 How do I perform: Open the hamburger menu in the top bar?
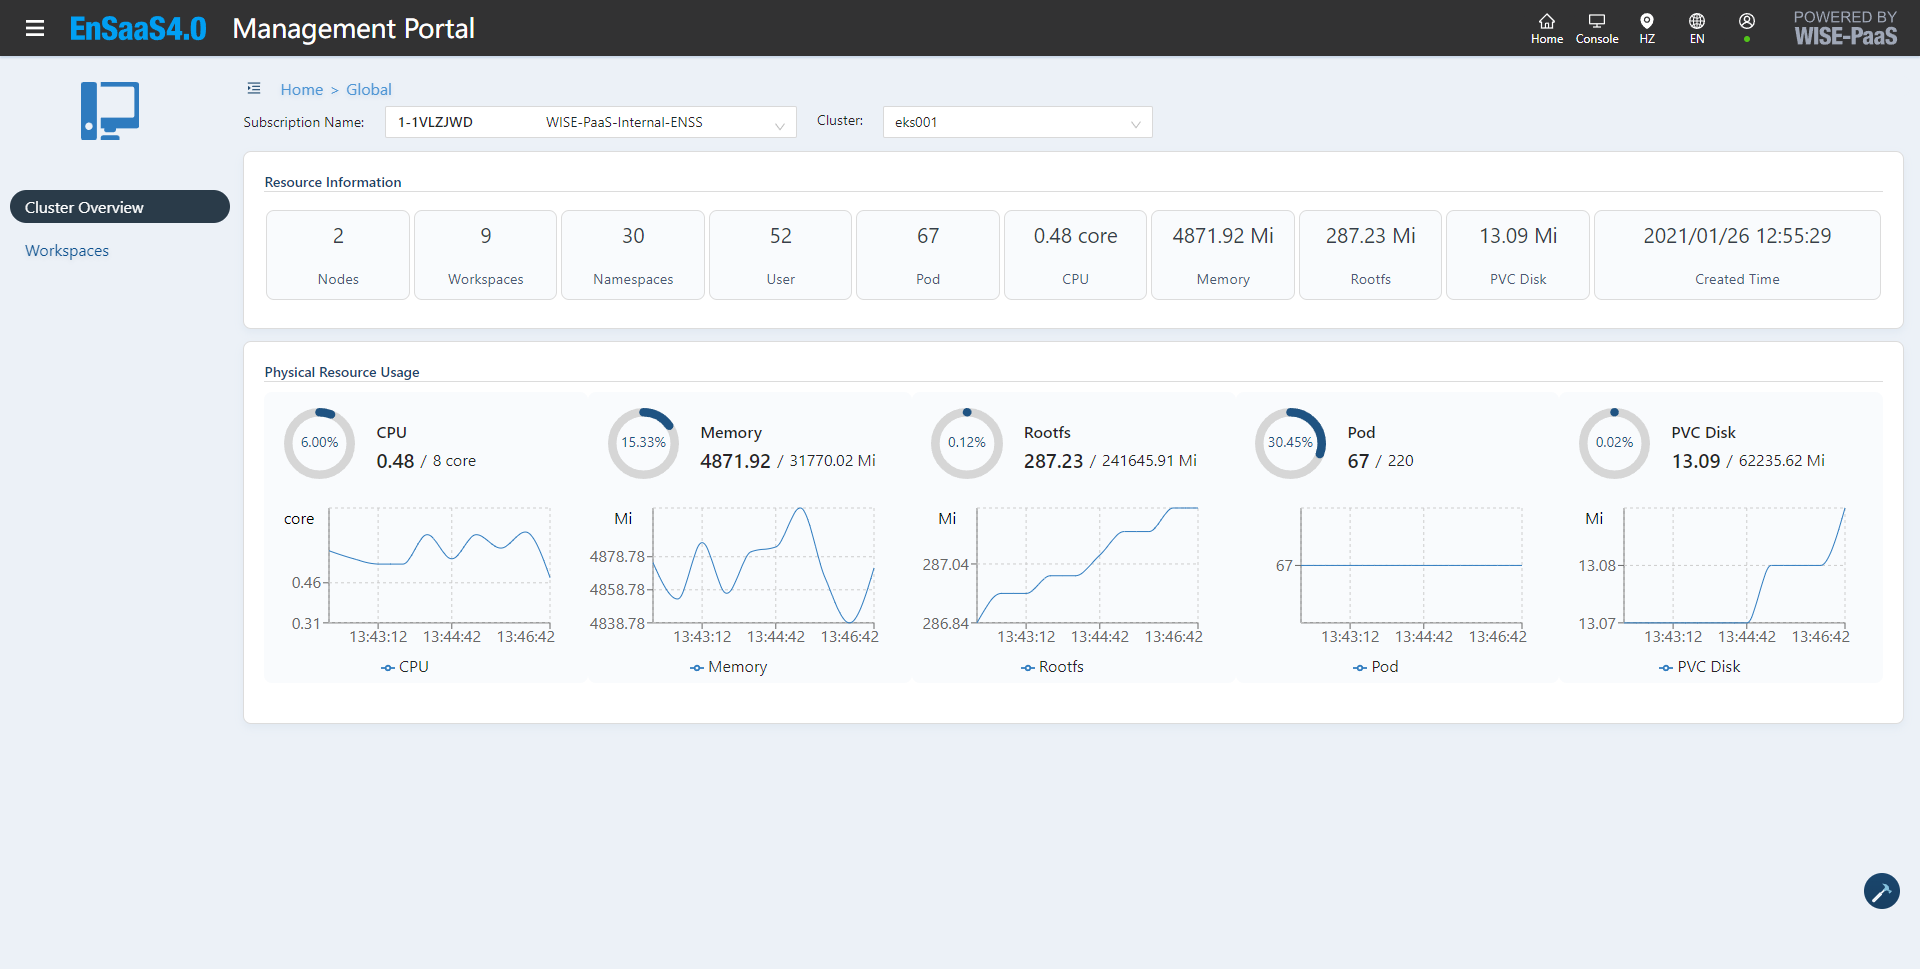coord(35,28)
